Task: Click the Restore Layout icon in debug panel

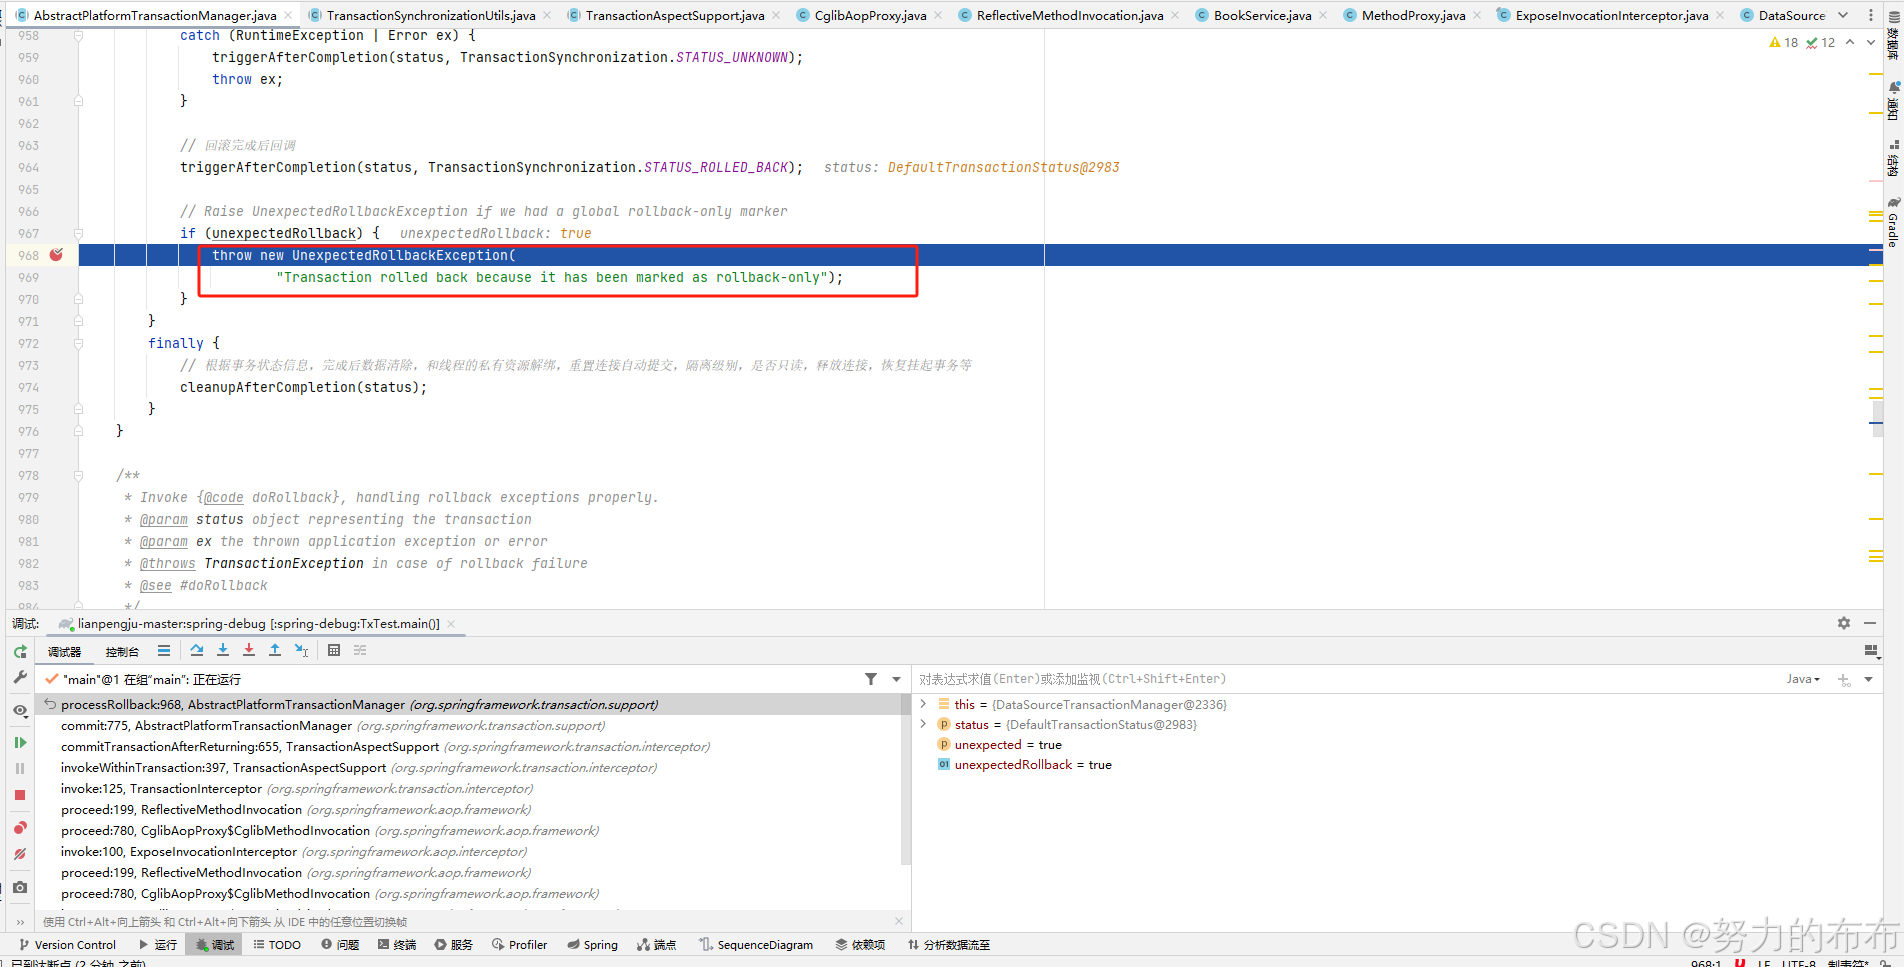Action: (x=1871, y=651)
